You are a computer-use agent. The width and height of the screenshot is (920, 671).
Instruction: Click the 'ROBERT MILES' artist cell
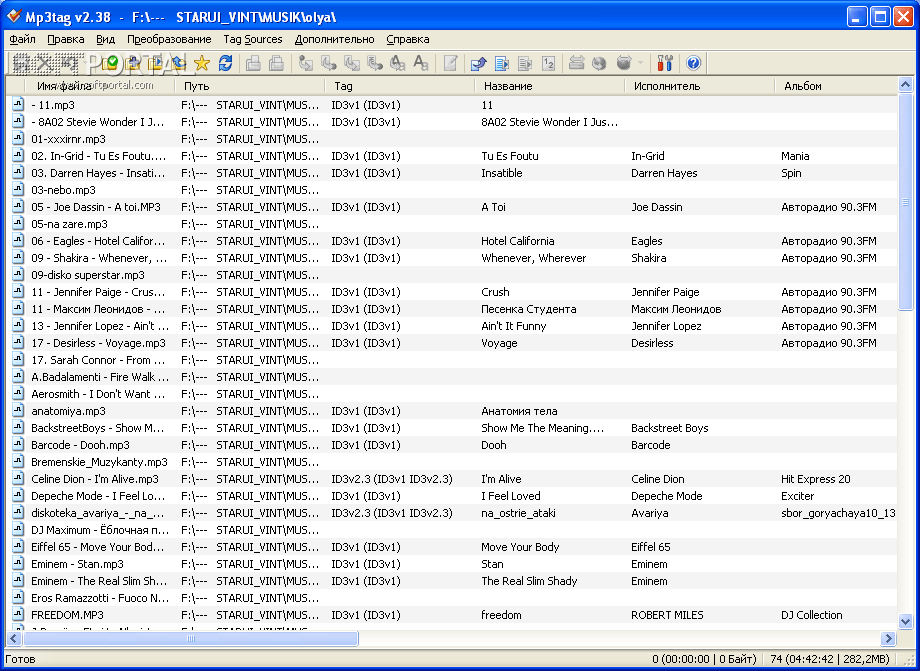[667, 615]
